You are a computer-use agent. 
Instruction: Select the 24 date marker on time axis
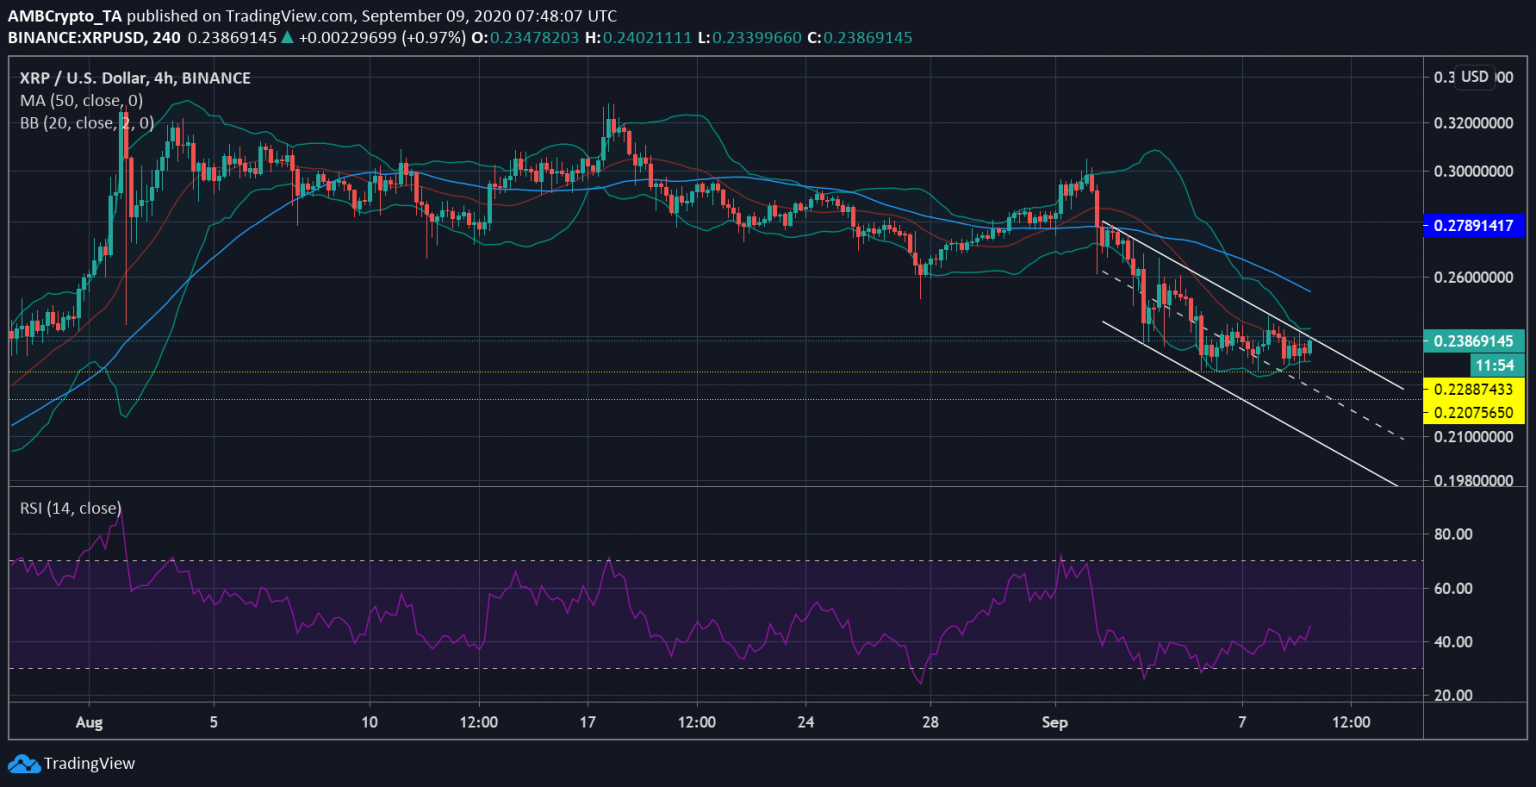coord(807,722)
